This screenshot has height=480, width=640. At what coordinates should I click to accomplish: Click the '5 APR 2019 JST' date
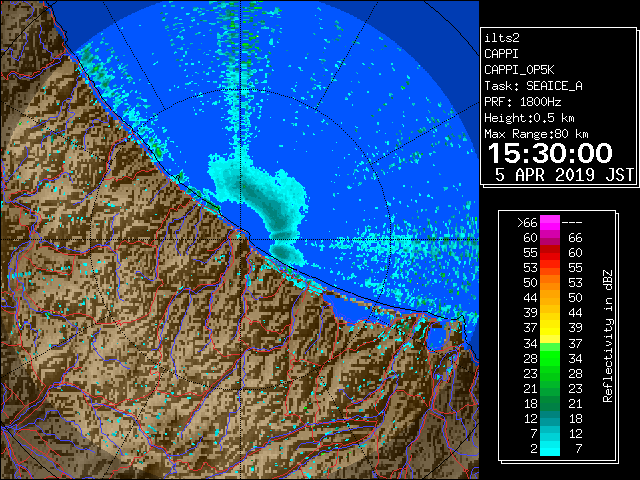(564, 175)
